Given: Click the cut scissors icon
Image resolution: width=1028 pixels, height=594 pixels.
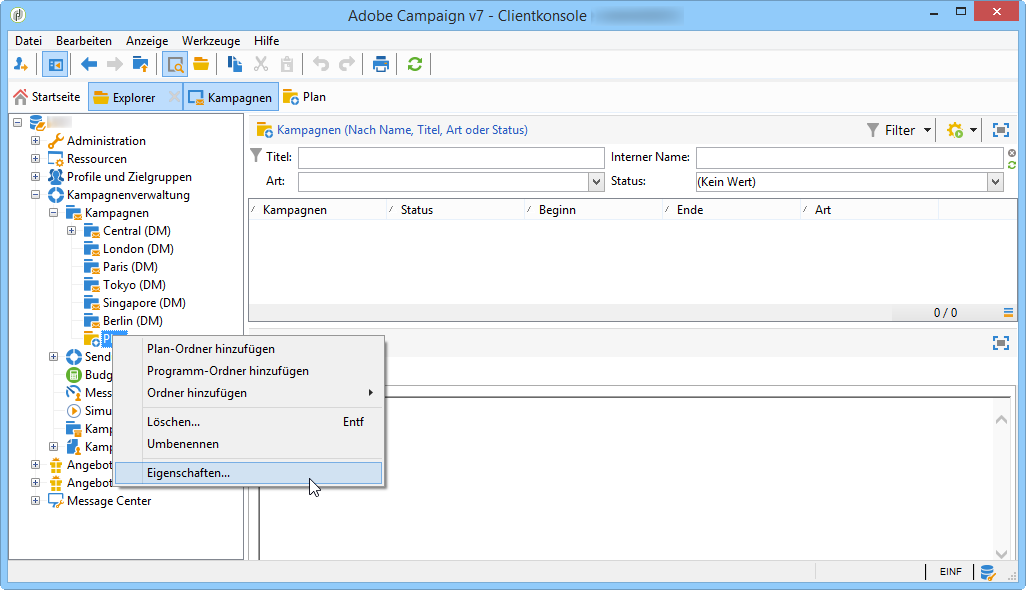Looking at the screenshot, I should pos(261,64).
